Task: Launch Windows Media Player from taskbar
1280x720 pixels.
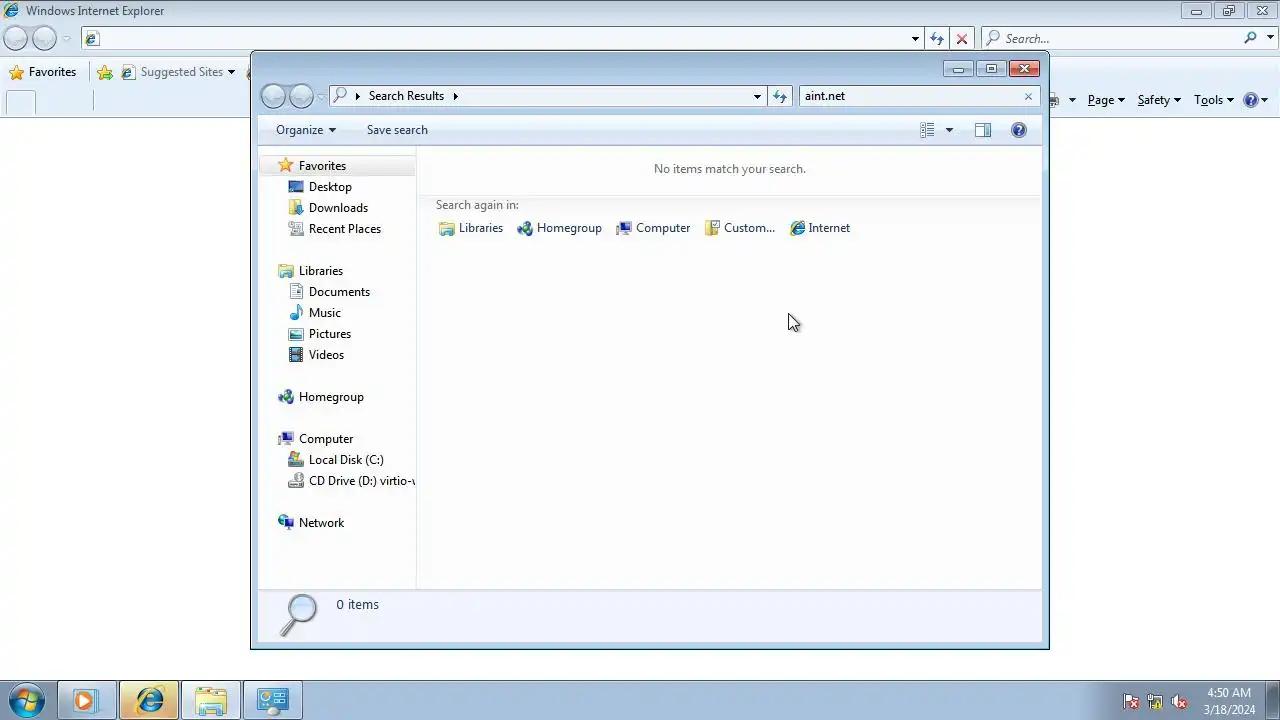Action: (x=86, y=701)
